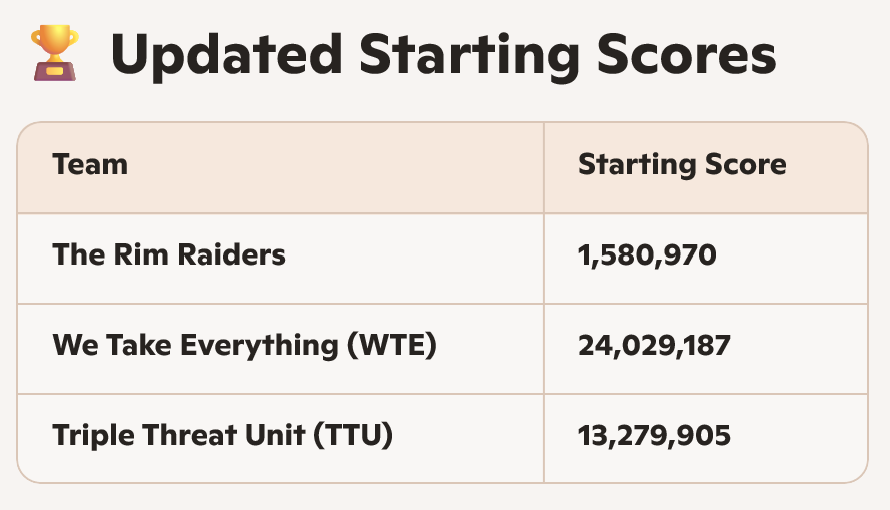Click the score 13,279,905
This screenshot has height=510, width=890.
click(x=654, y=436)
